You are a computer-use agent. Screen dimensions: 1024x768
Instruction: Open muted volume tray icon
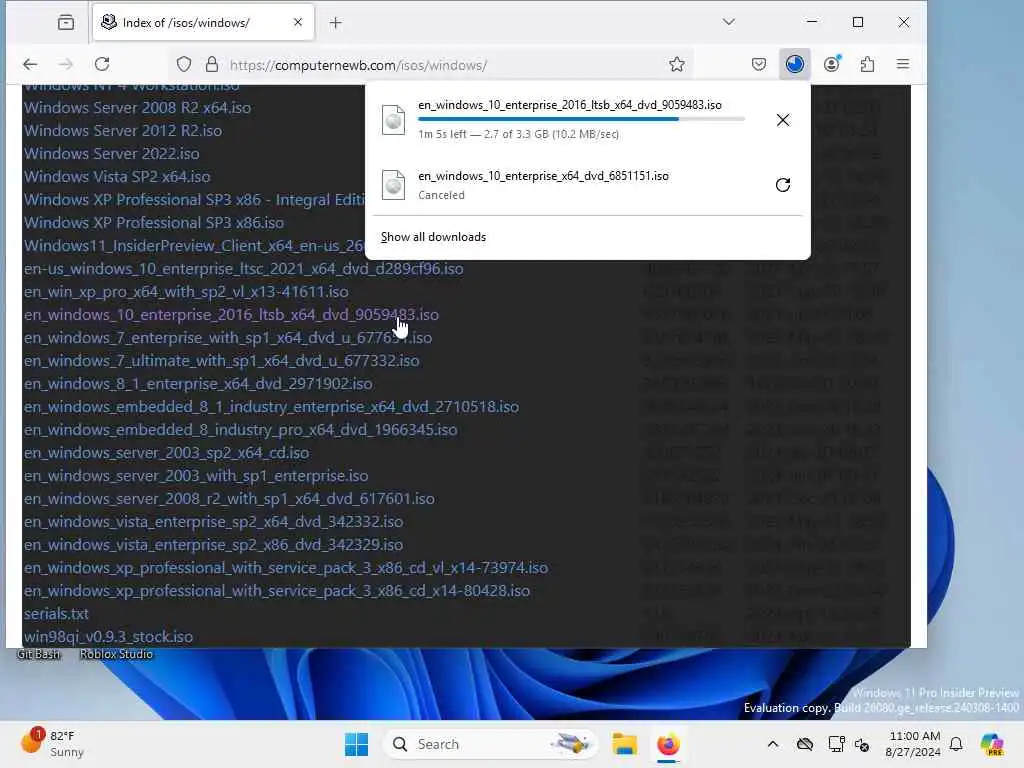[862, 744]
